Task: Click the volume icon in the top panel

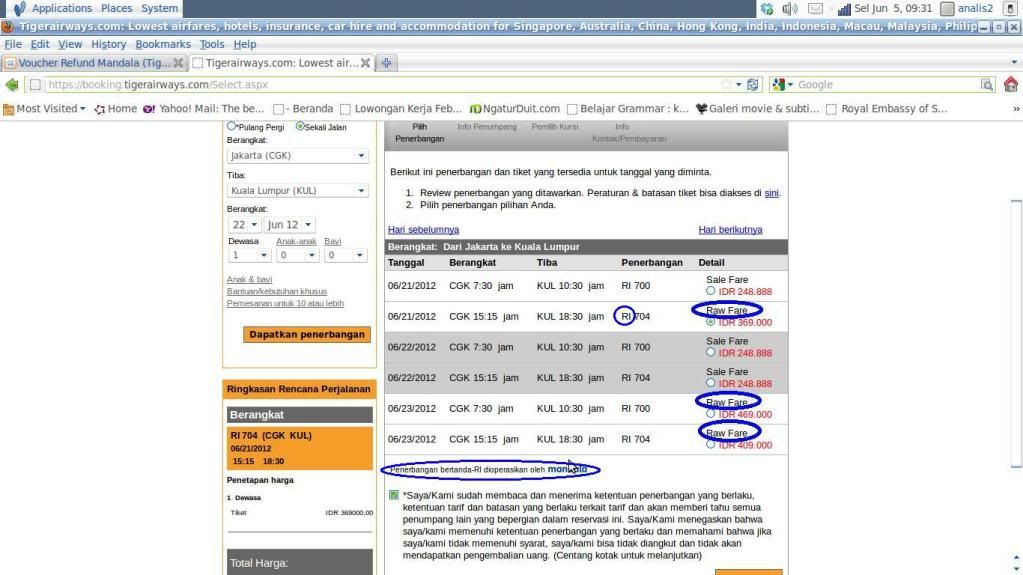Action: point(790,8)
